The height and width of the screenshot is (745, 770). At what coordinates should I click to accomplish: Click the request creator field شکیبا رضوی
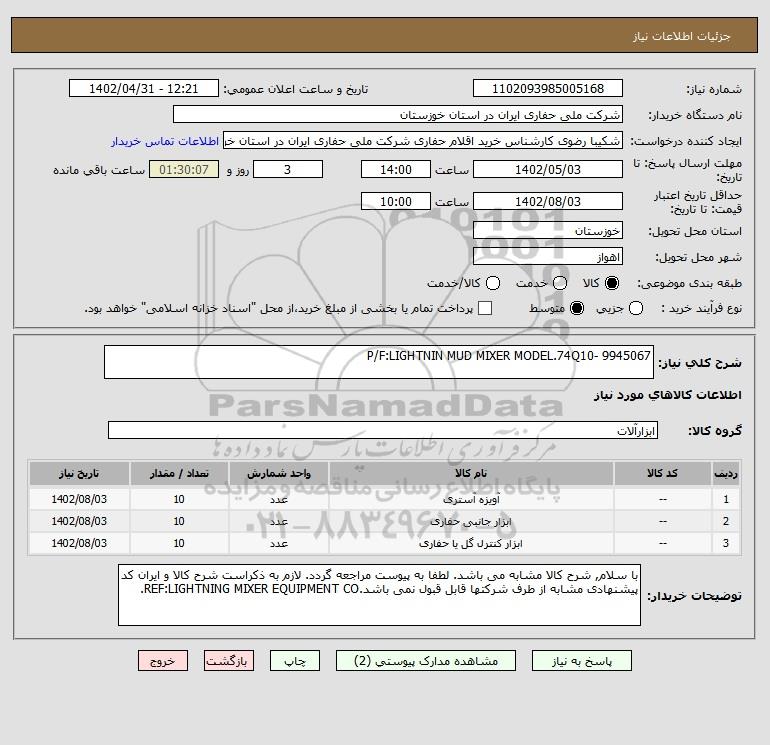point(423,141)
